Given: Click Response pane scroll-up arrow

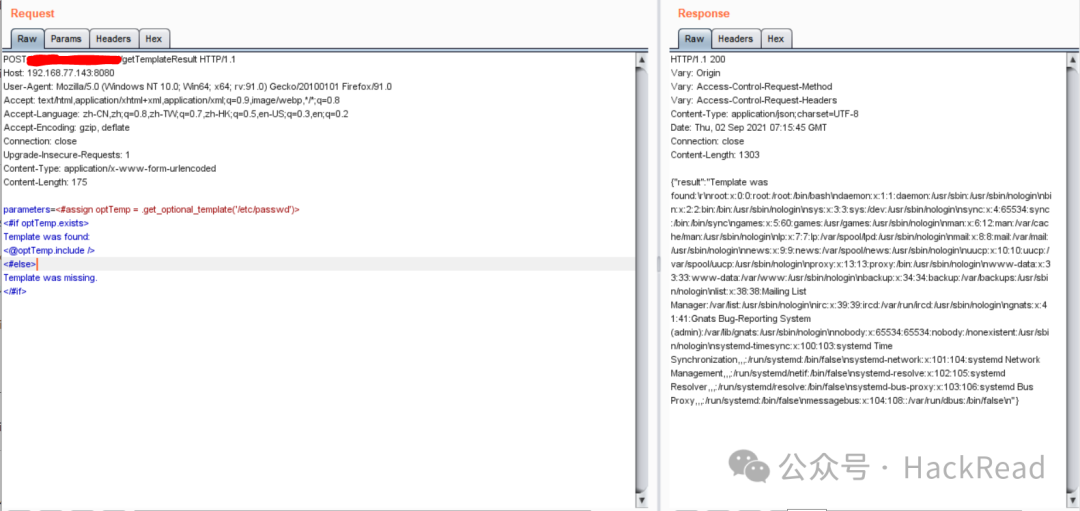Looking at the screenshot, I should pos(1073,60).
